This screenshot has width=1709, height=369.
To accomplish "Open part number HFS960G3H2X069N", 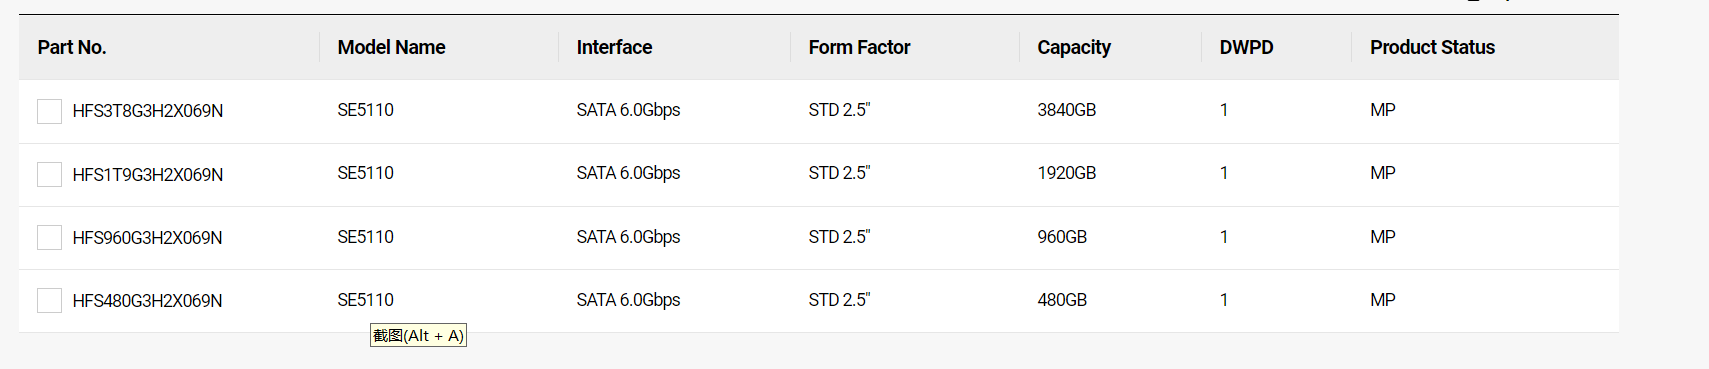I will [148, 238].
